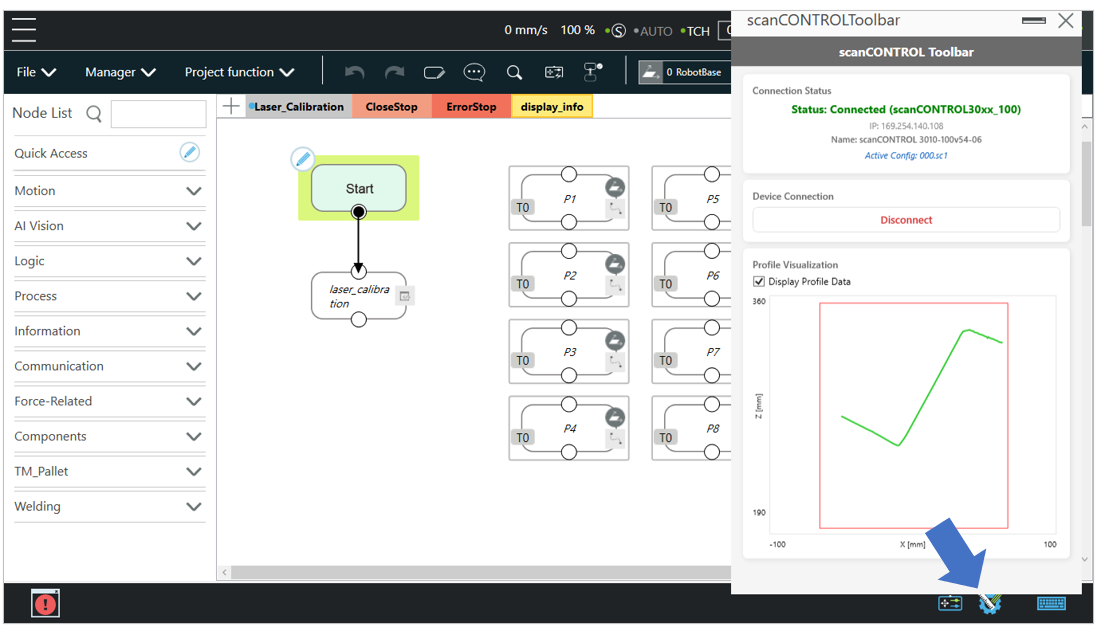Open the controller panel icon in status bar
The height and width of the screenshot is (629, 1097).
point(949,603)
